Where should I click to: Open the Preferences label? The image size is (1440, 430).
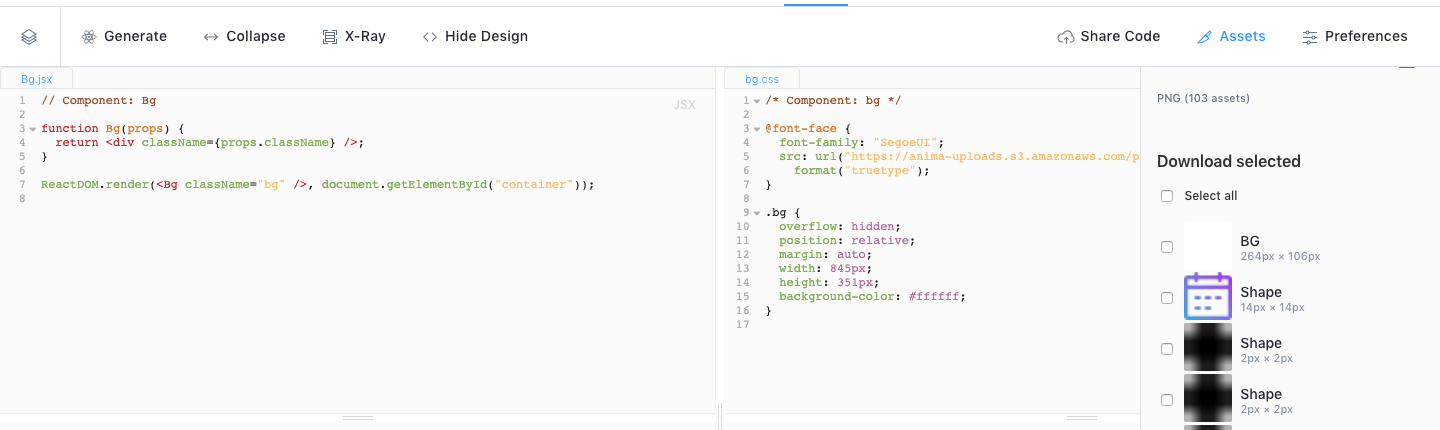1366,36
